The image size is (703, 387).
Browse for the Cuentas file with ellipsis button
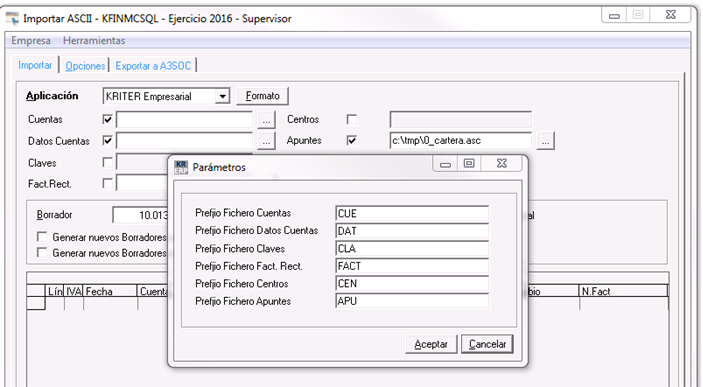coord(266,120)
